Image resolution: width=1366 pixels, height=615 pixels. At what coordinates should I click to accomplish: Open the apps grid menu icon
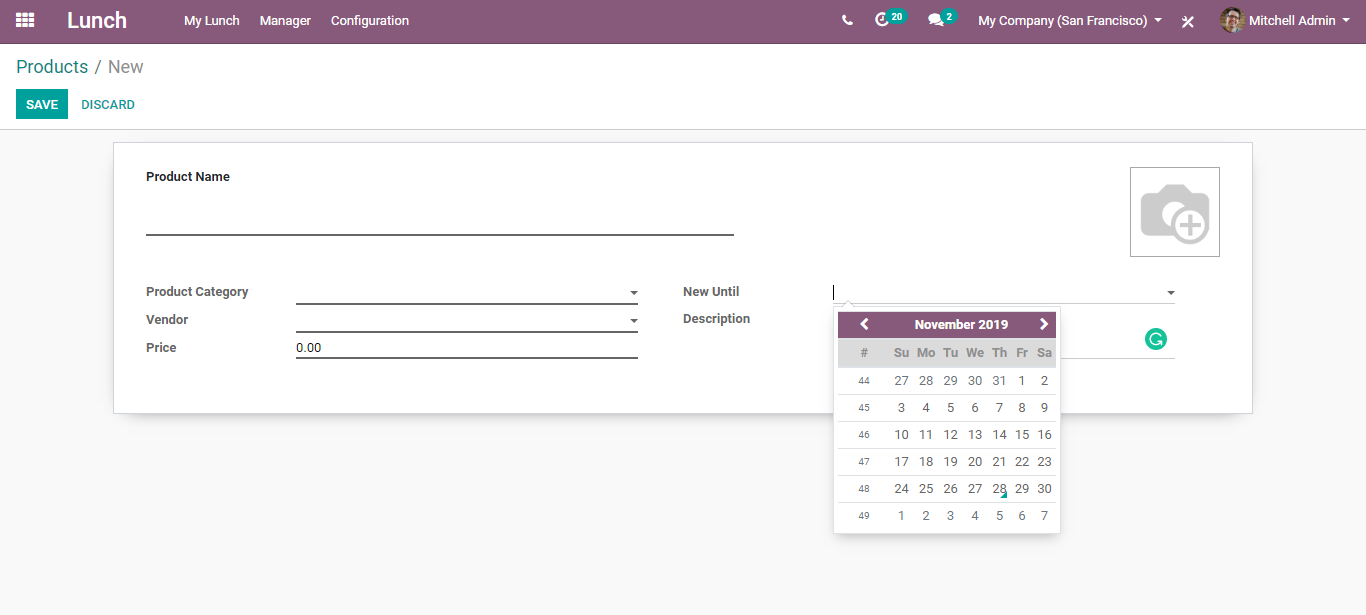(x=25, y=20)
